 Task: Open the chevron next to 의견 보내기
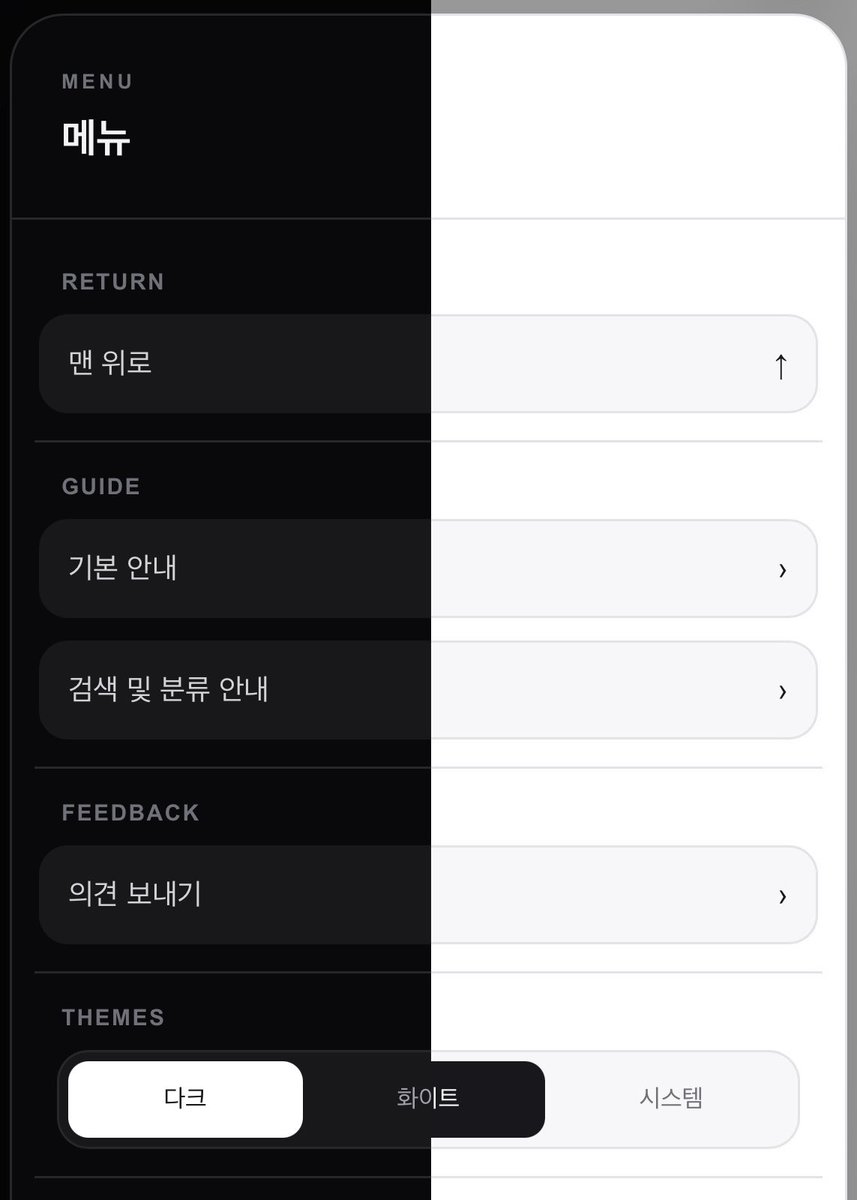[782, 896]
